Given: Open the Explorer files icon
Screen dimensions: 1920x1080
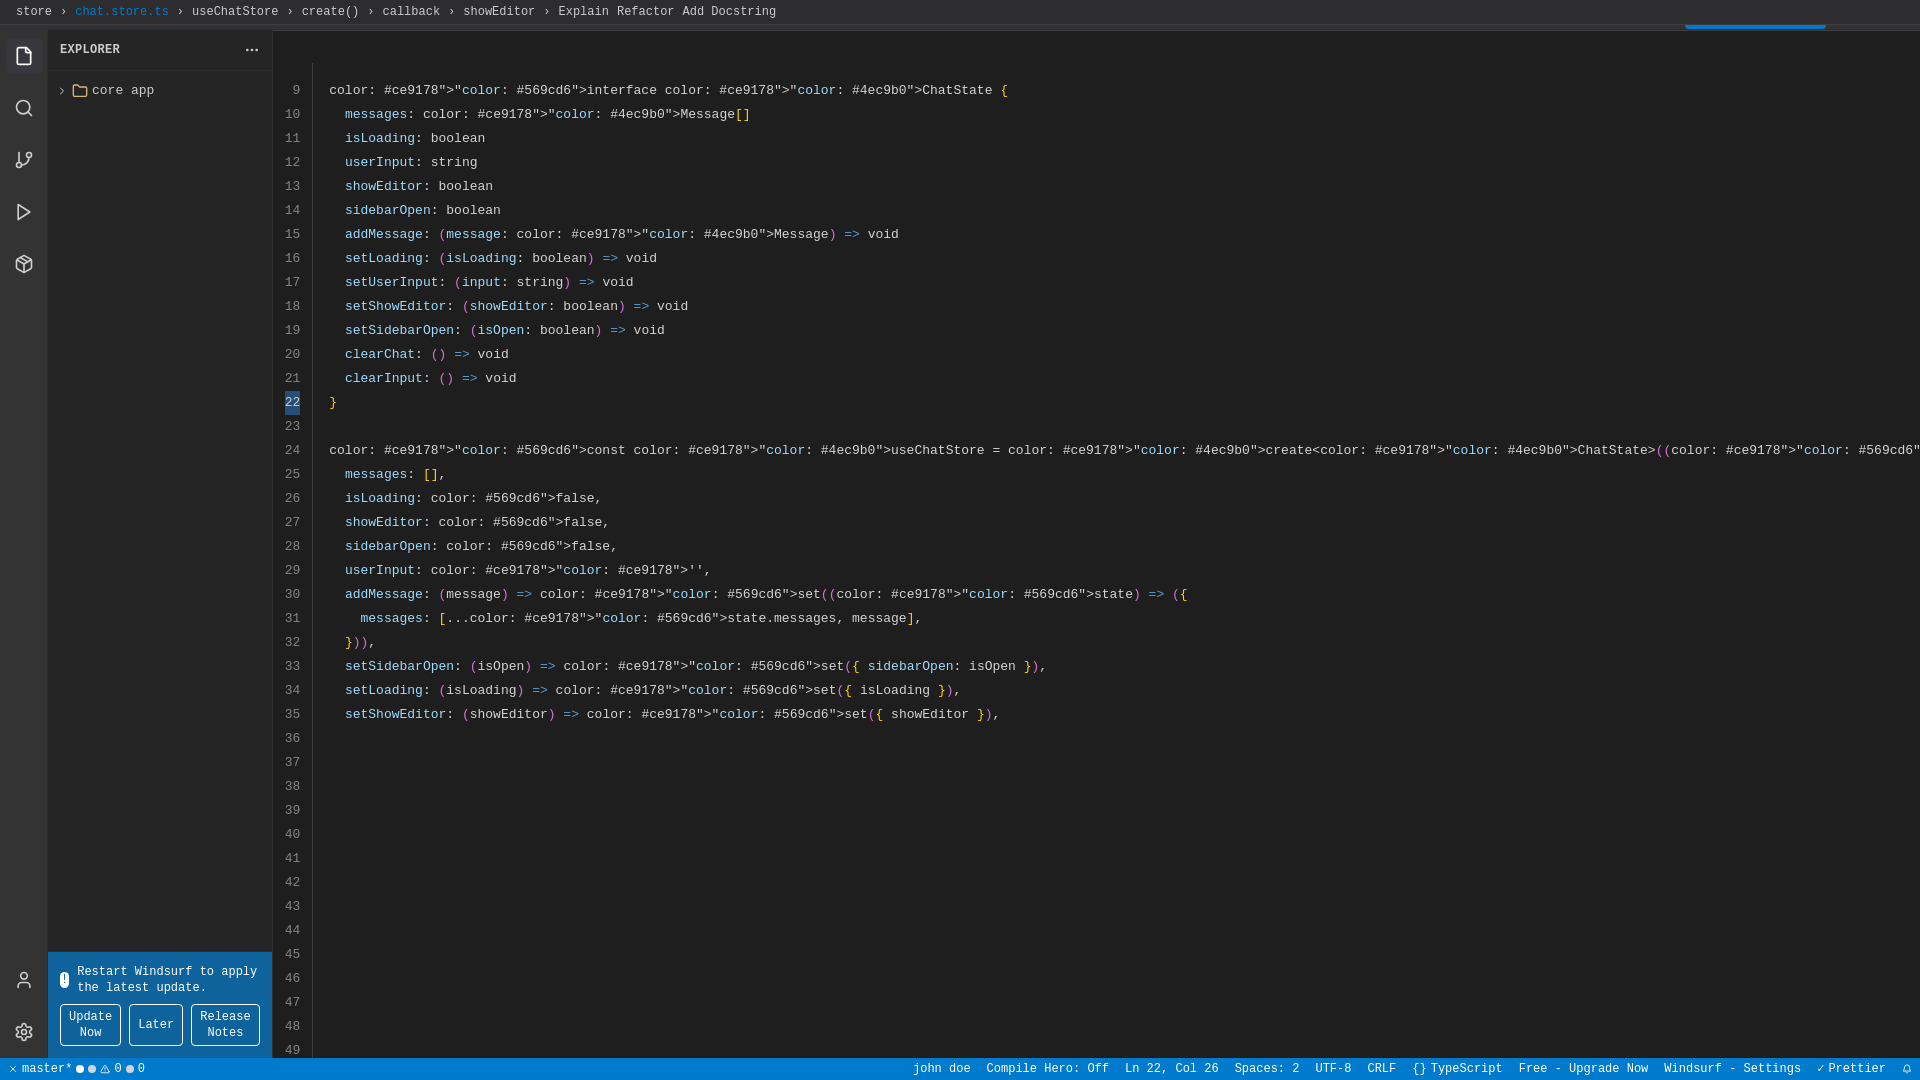Looking at the screenshot, I should point(24,56).
